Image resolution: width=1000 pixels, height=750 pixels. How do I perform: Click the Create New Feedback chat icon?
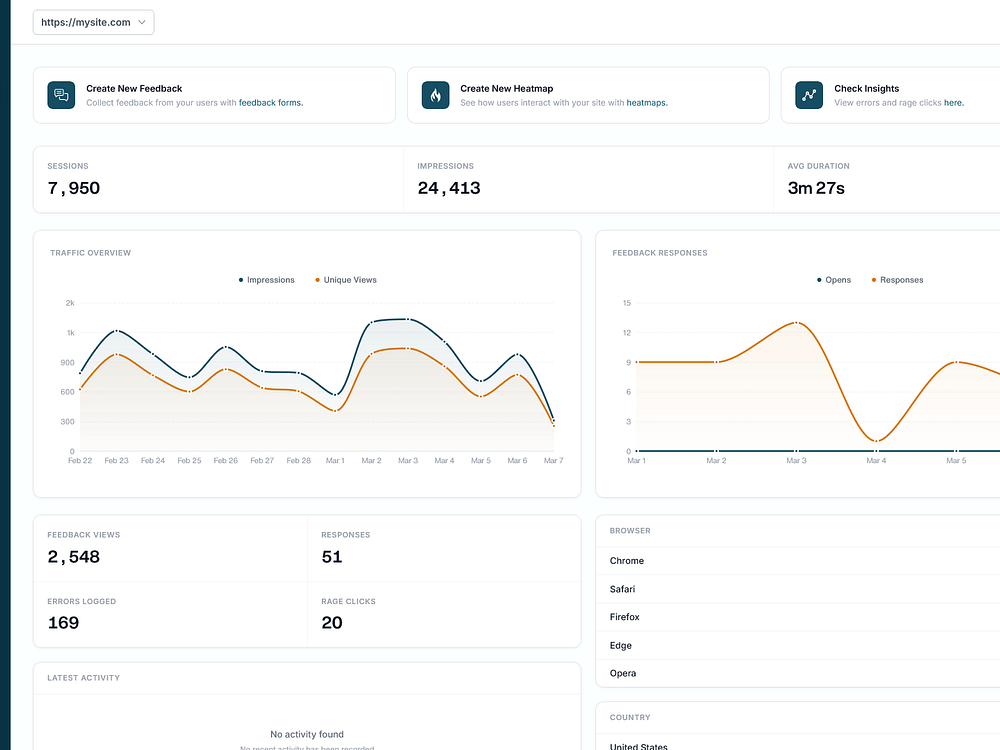coord(61,95)
